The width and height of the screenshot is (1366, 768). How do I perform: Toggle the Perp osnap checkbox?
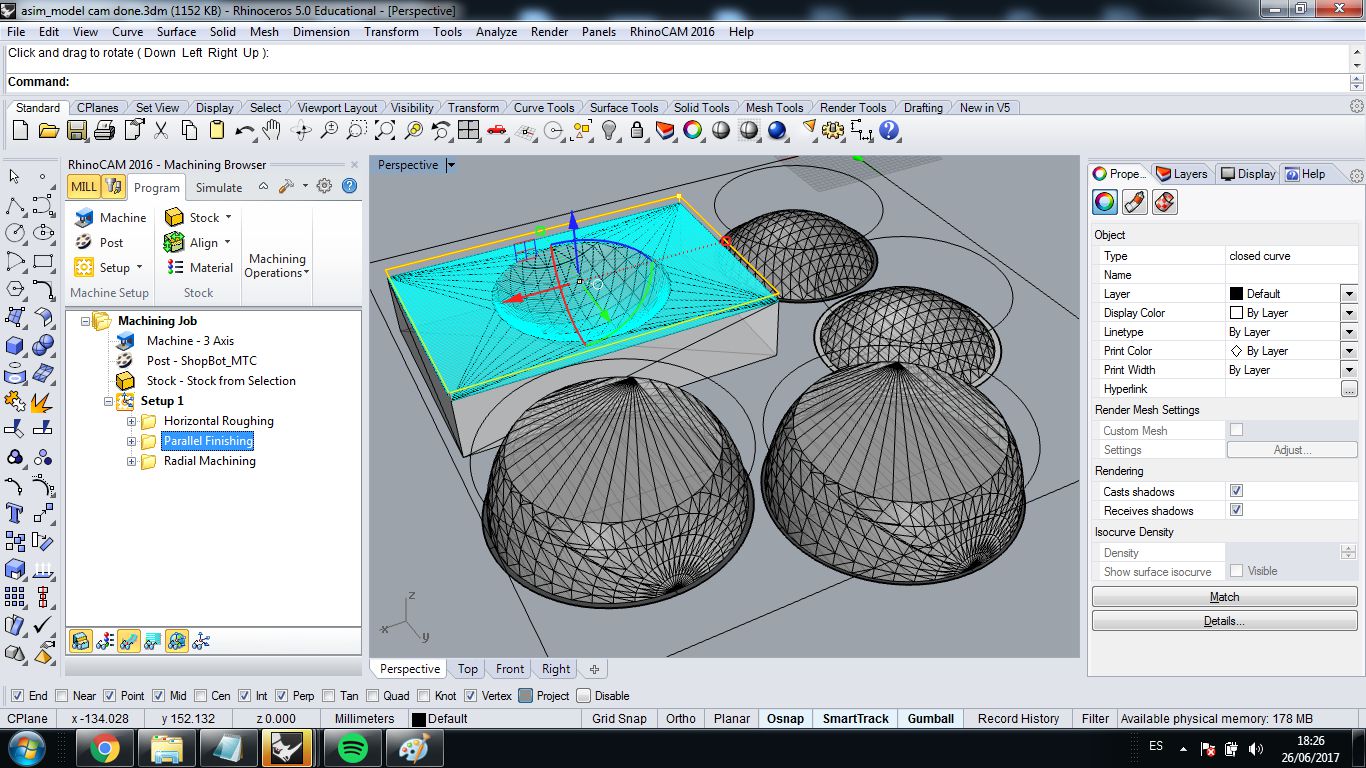point(282,696)
